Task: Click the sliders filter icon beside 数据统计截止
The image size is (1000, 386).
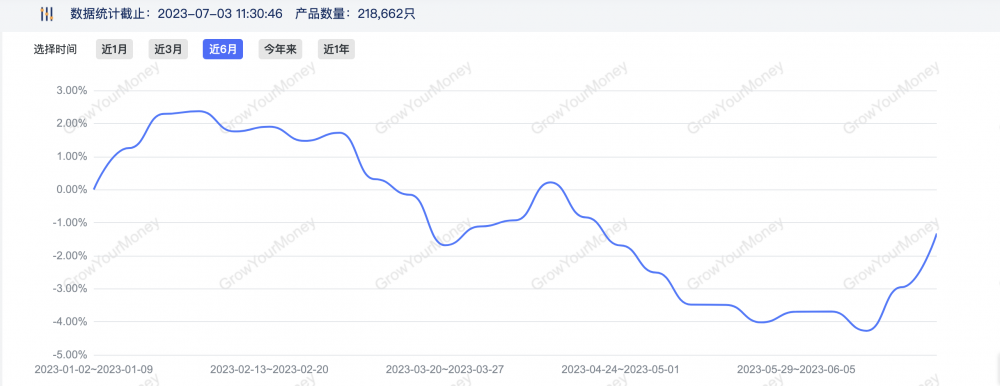Action: 47,13
